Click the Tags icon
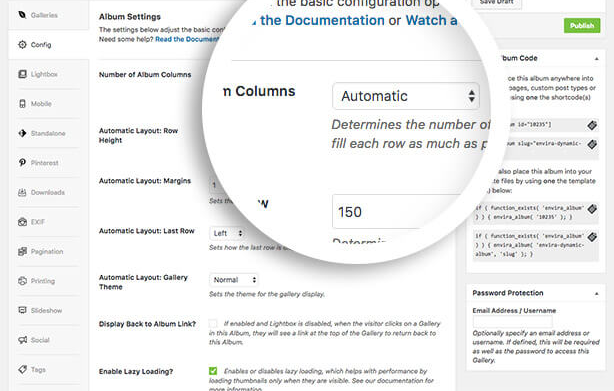 [x=22, y=369]
